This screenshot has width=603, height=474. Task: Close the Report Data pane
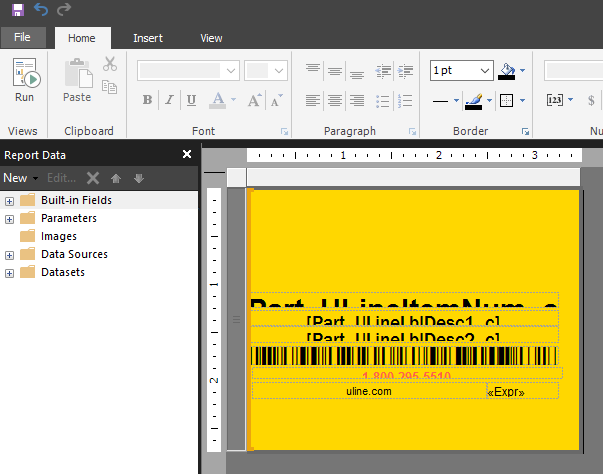pos(187,154)
